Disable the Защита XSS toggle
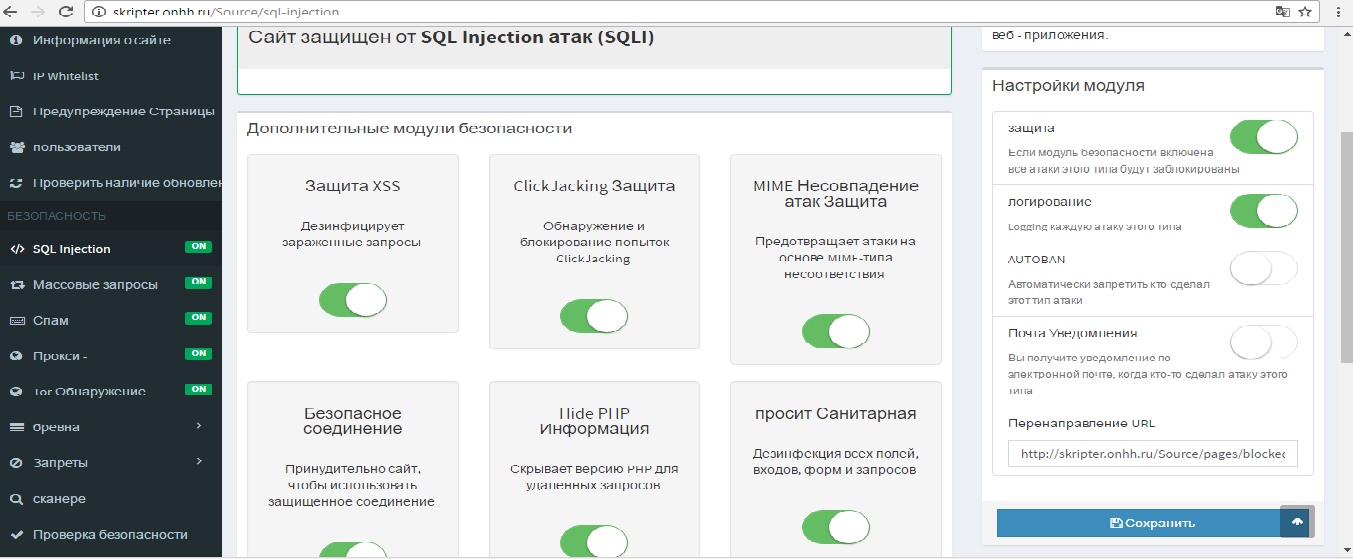Image resolution: width=1353 pixels, height=559 pixels. (x=353, y=300)
